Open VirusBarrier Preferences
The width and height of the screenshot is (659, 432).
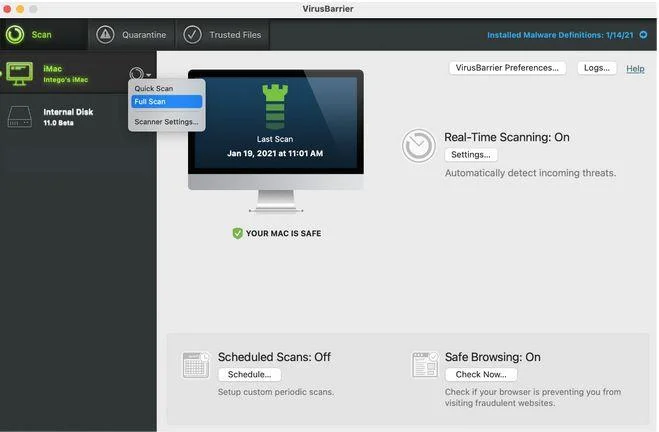507,68
